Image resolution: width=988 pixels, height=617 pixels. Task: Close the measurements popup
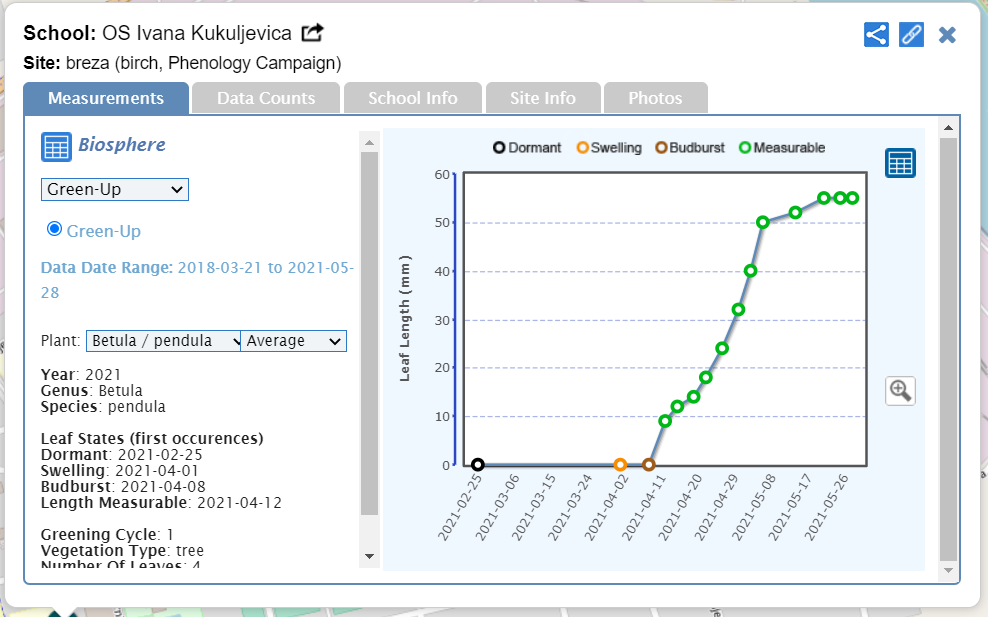coord(947,35)
